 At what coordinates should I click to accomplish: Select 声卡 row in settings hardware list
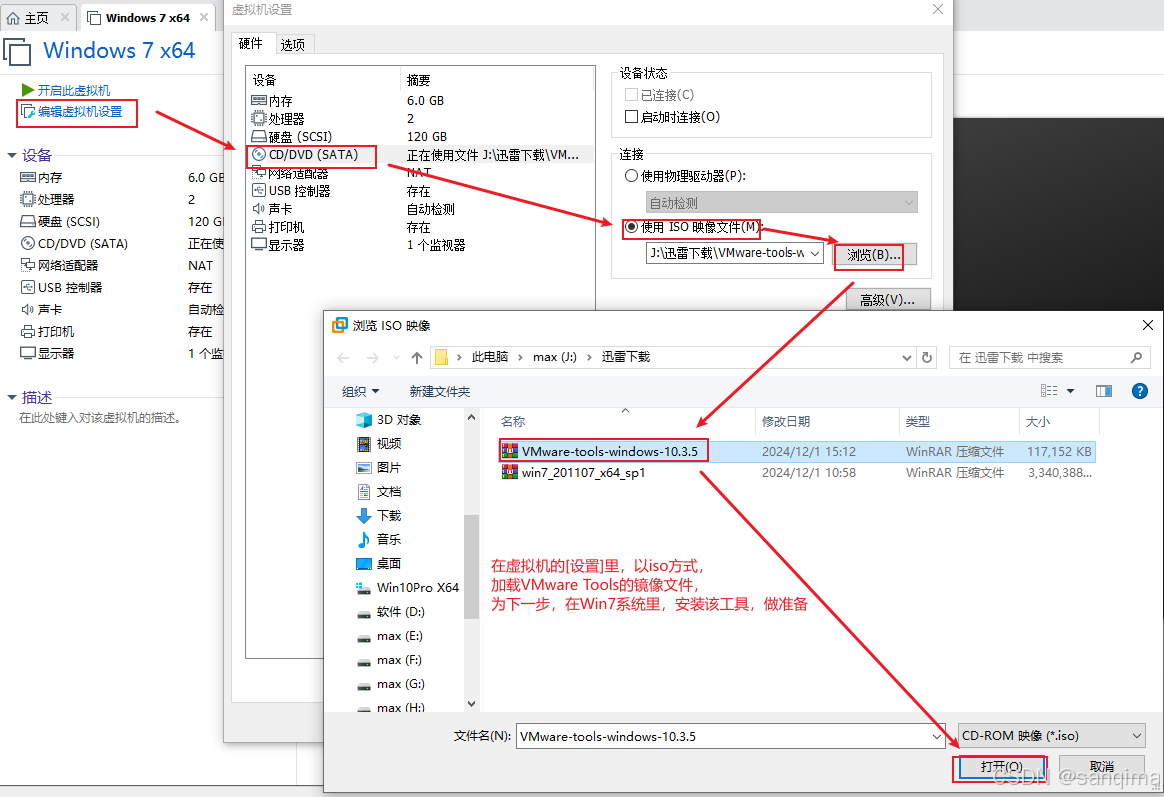click(x=421, y=209)
